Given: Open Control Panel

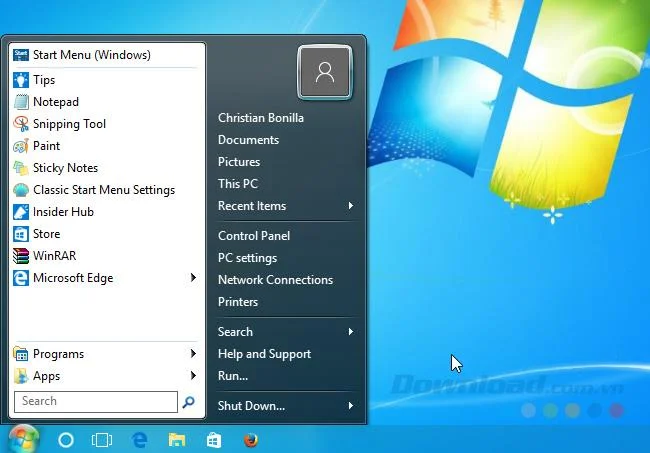Looking at the screenshot, I should click(x=254, y=236).
